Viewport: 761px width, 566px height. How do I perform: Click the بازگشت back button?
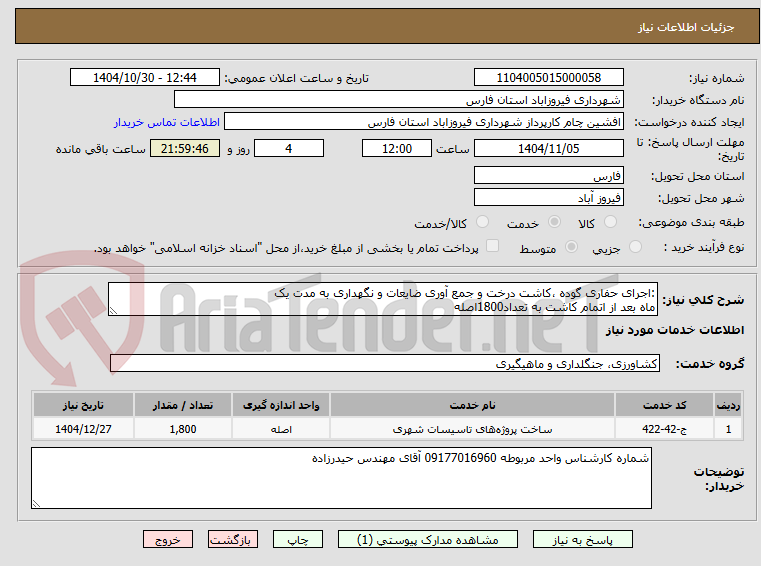click(232, 539)
